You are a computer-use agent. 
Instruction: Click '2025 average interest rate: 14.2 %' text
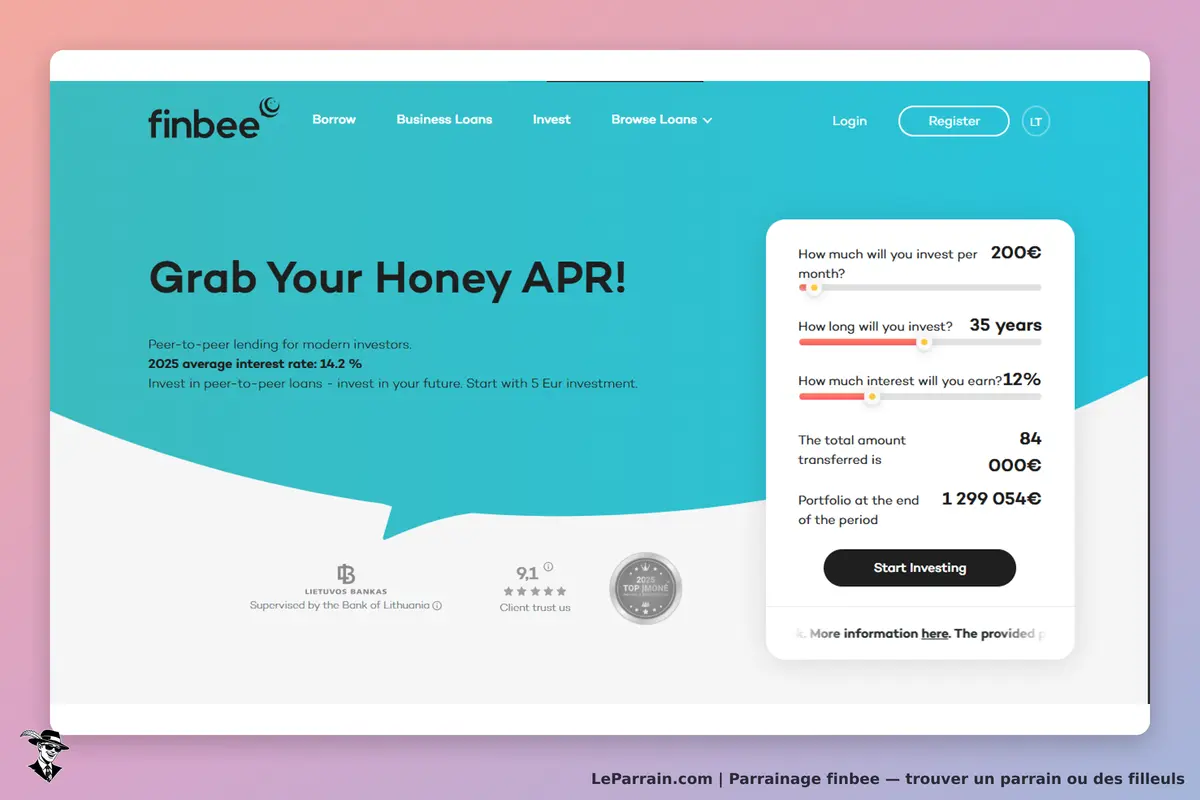[255, 364]
